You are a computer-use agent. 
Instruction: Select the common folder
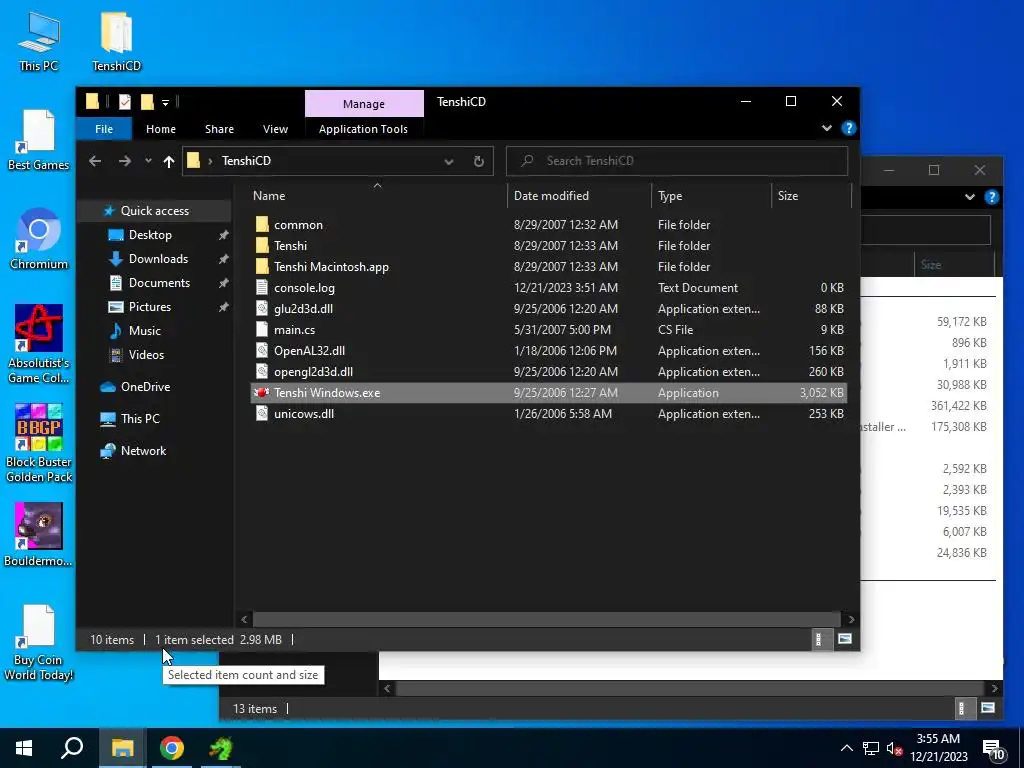(x=549, y=225)
